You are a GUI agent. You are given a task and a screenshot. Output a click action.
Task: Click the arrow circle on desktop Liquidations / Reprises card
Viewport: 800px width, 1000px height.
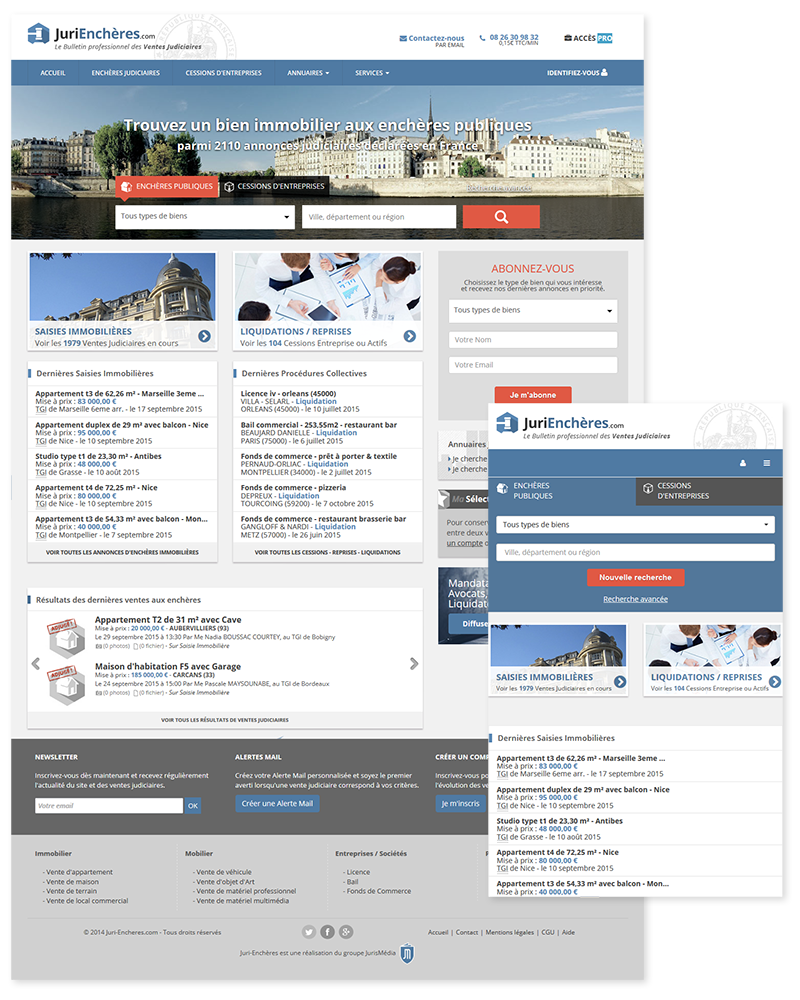(x=410, y=336)
